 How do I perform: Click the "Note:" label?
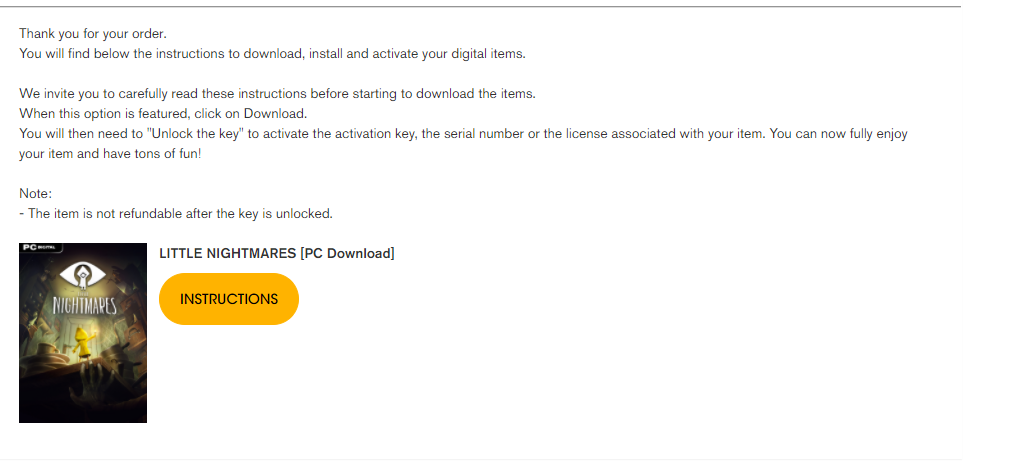(x=35, y=194)
